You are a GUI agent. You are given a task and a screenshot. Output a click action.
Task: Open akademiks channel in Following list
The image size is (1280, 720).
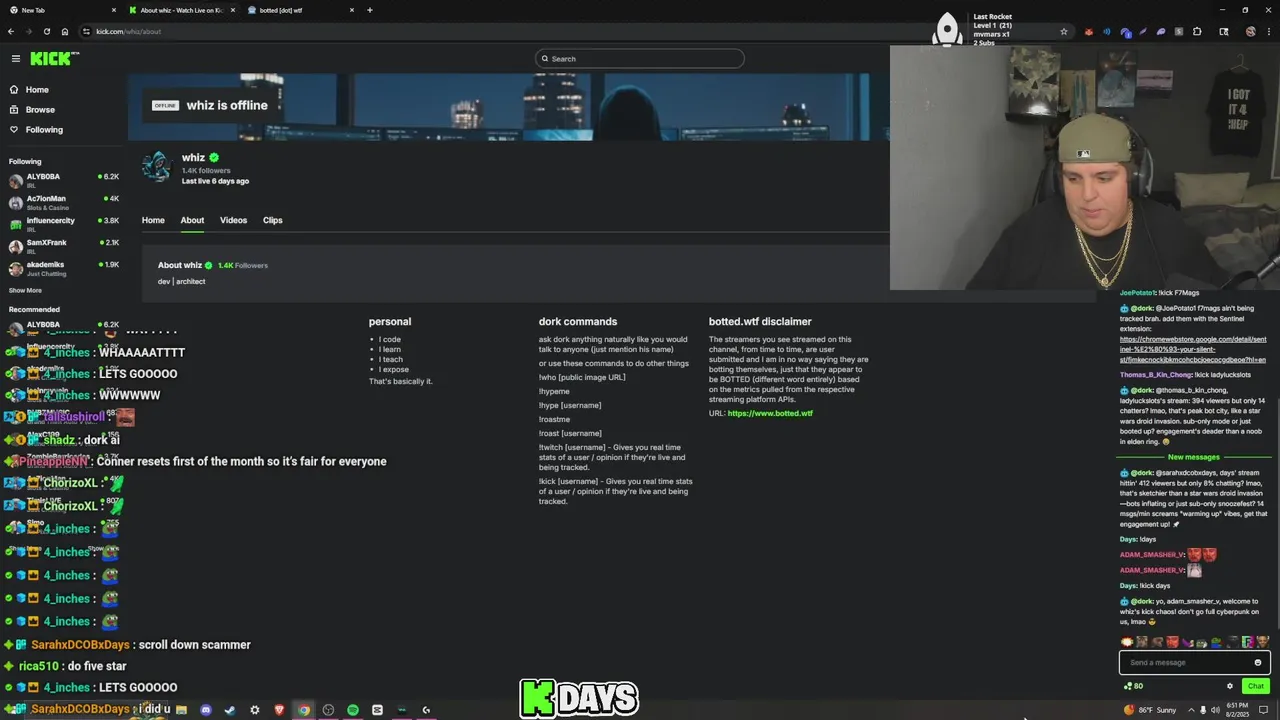[x=64, y=268]
